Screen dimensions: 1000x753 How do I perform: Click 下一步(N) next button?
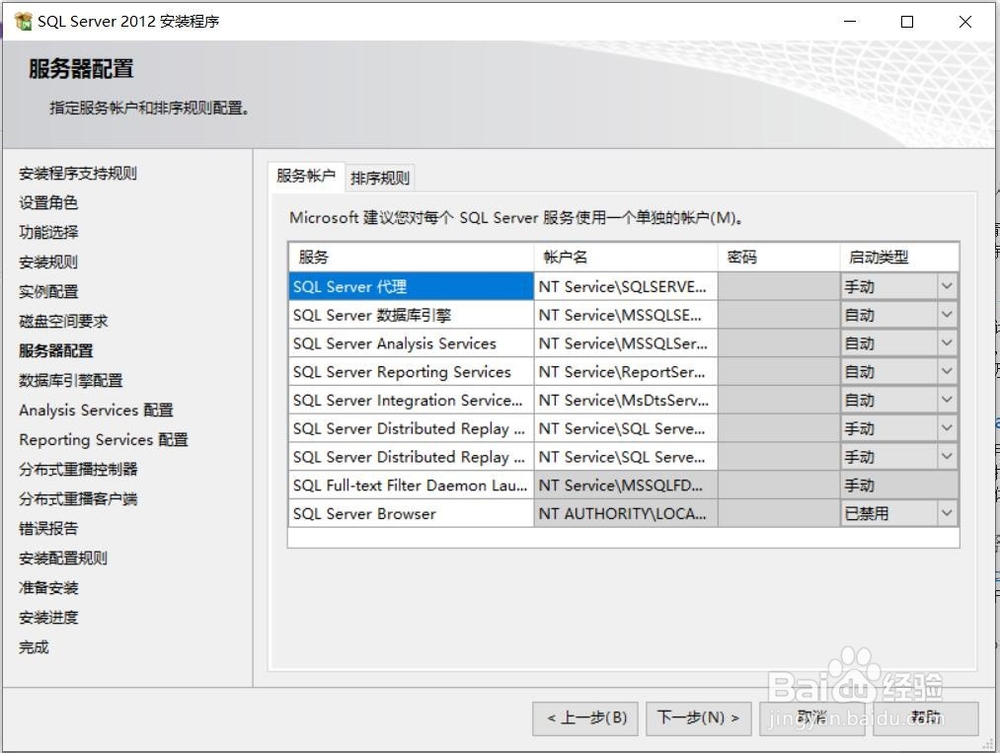point(698,718)
